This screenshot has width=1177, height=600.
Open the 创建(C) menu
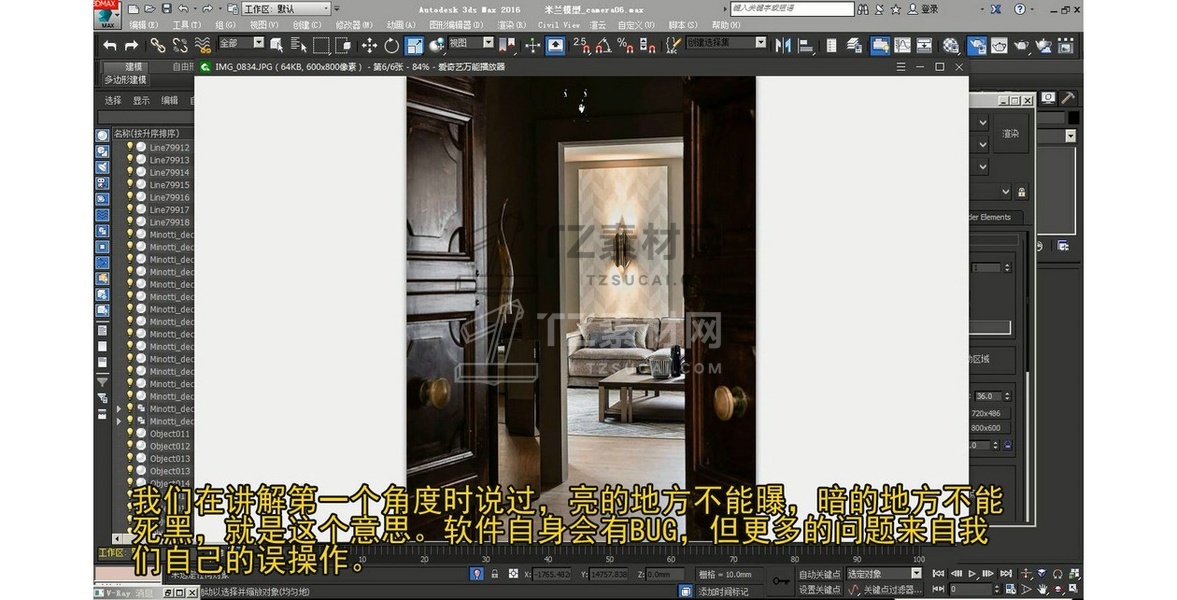[307, 25]
